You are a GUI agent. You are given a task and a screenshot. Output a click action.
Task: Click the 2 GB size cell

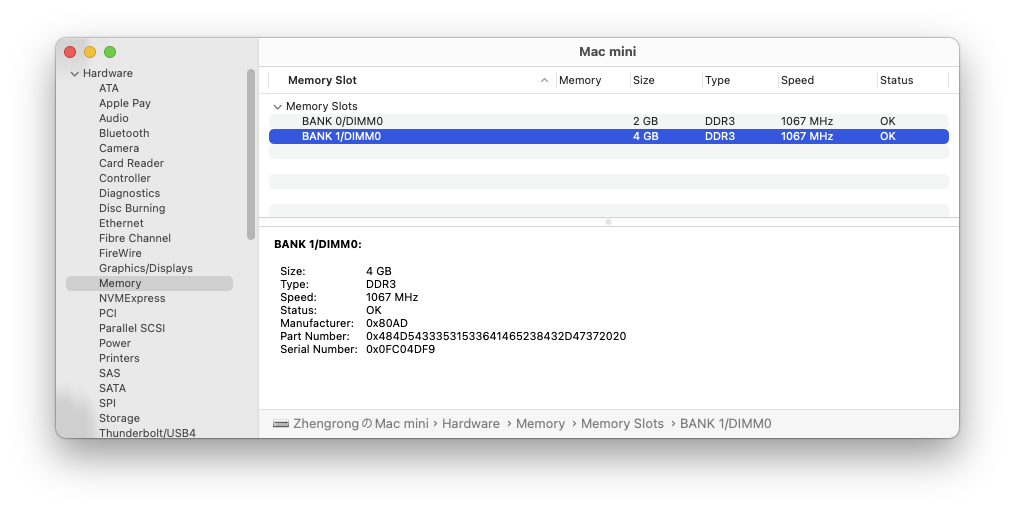coord(645,121)
